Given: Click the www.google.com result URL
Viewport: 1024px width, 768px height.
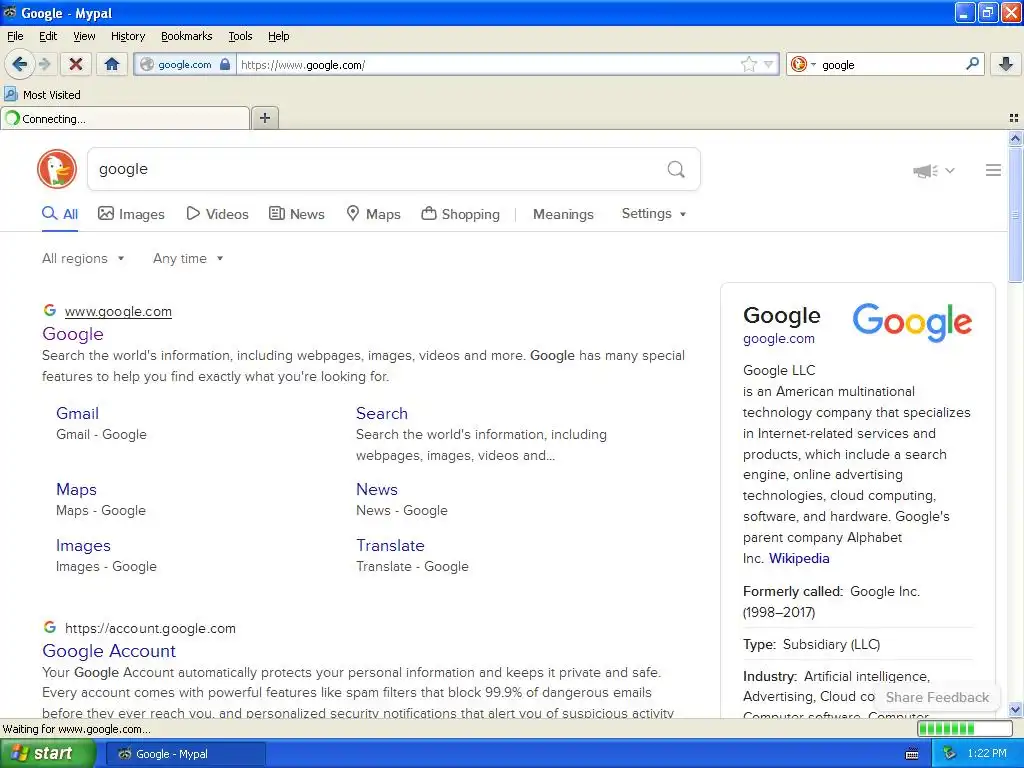Looking at the screenshot, I should (118, 312).
